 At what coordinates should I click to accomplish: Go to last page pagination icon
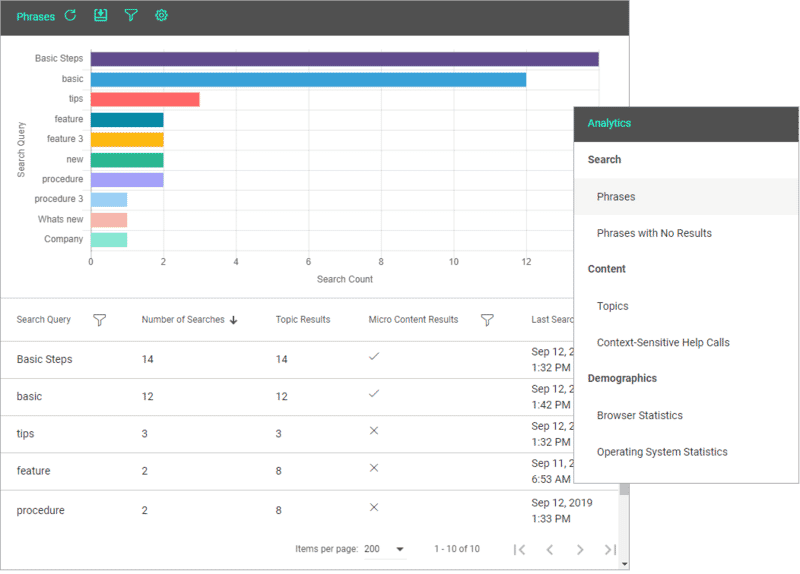tap(610, 550)
